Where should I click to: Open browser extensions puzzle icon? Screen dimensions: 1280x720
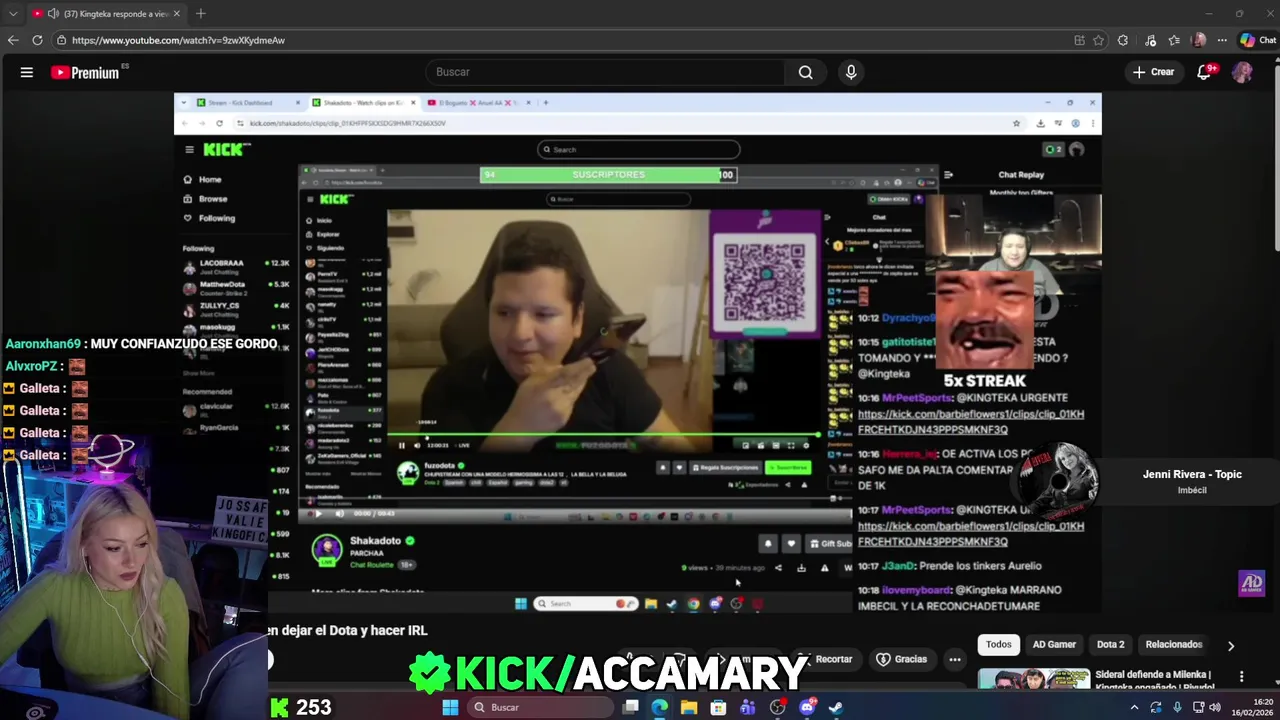point(1123,40)
